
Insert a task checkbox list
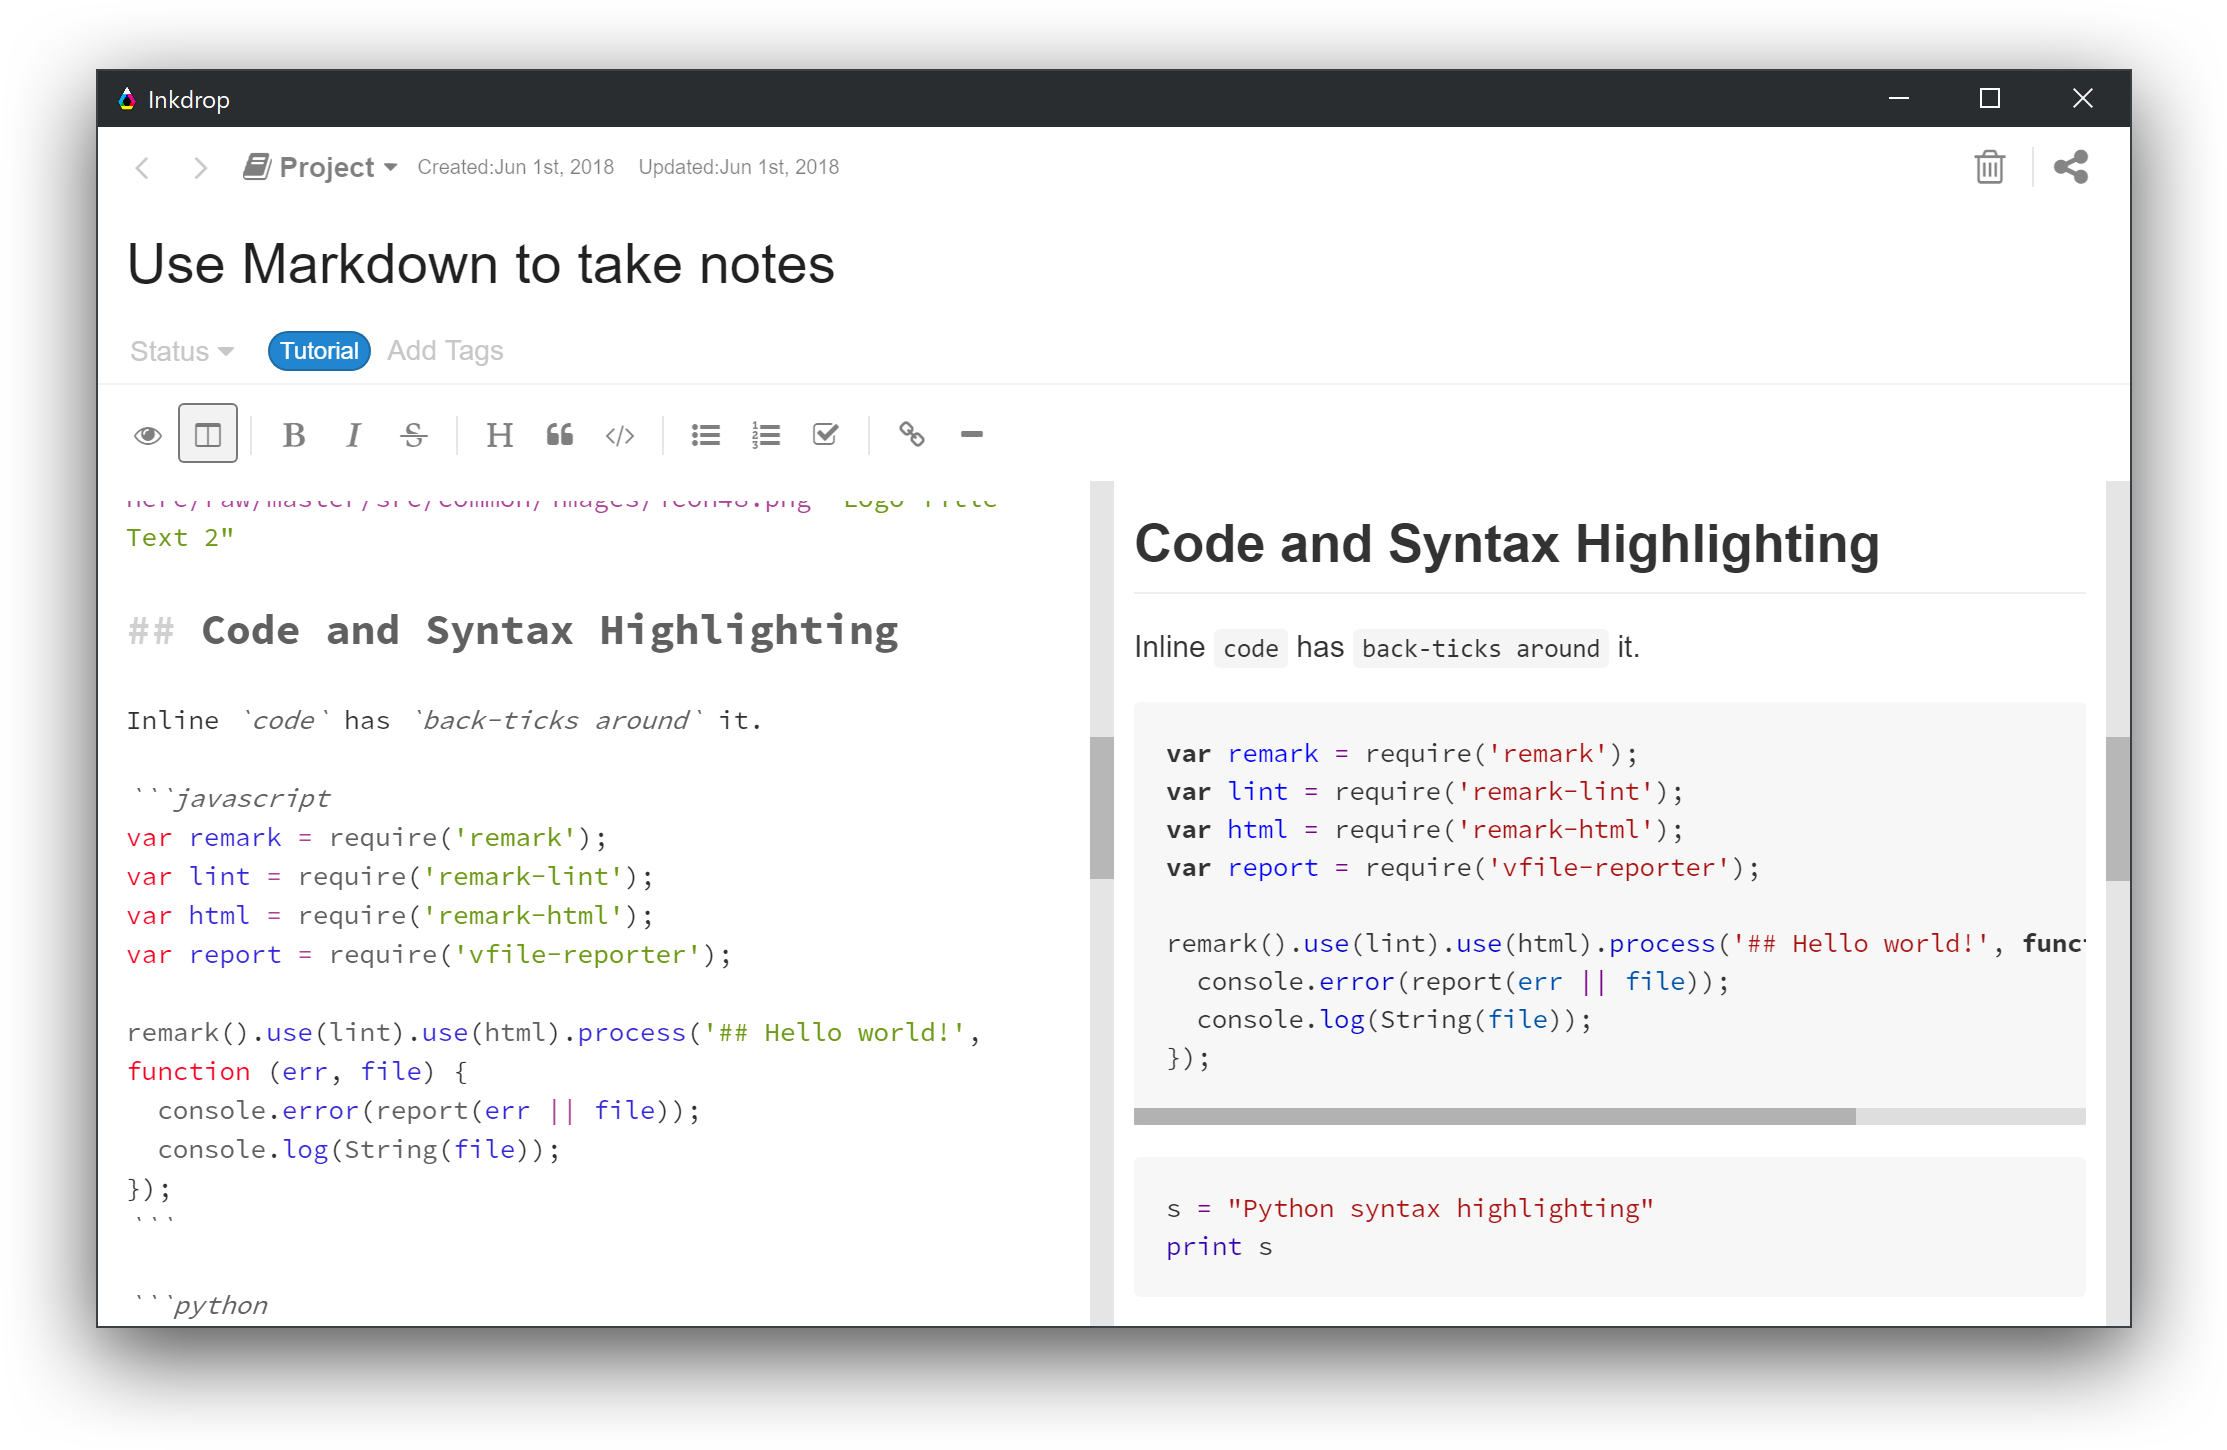[x=826, y=435]
